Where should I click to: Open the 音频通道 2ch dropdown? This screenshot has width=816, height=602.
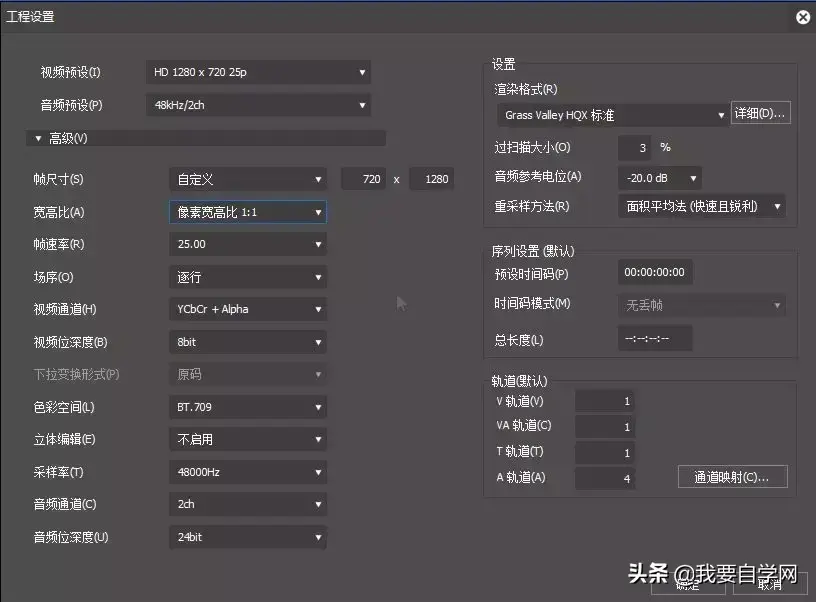[248, 504]
